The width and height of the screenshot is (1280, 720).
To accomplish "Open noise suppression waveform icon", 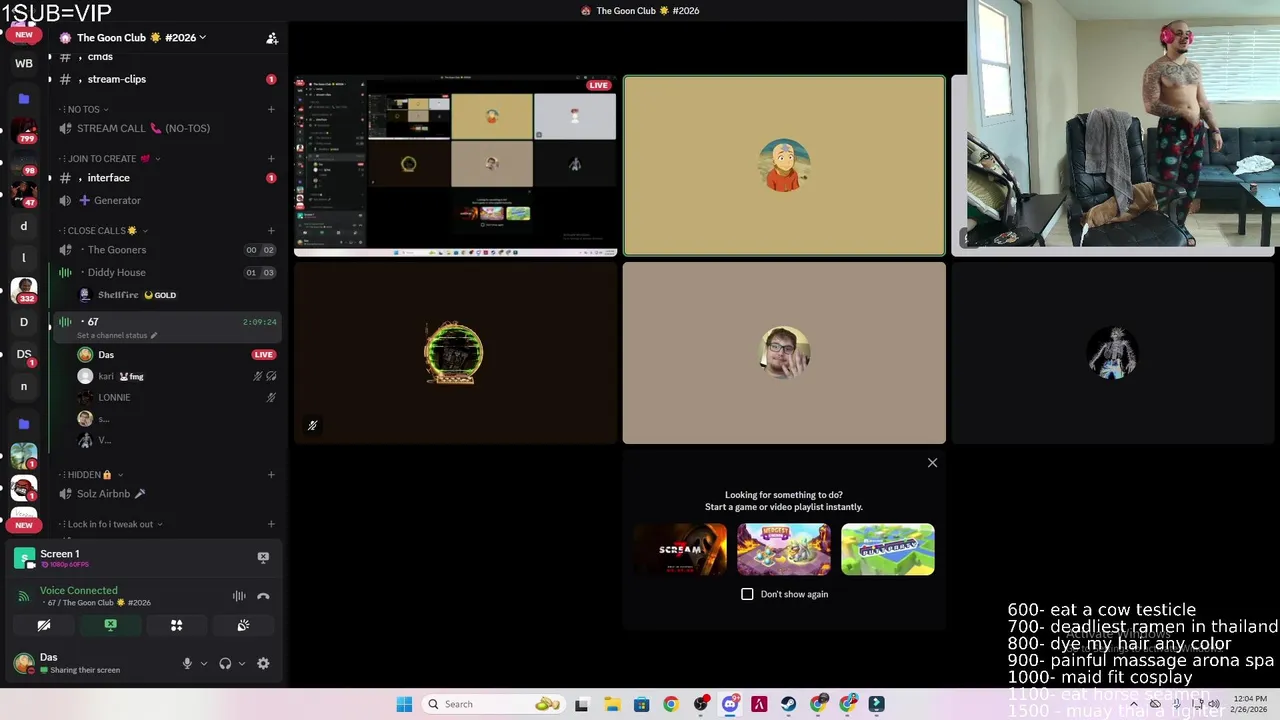I will pos(239,596).
